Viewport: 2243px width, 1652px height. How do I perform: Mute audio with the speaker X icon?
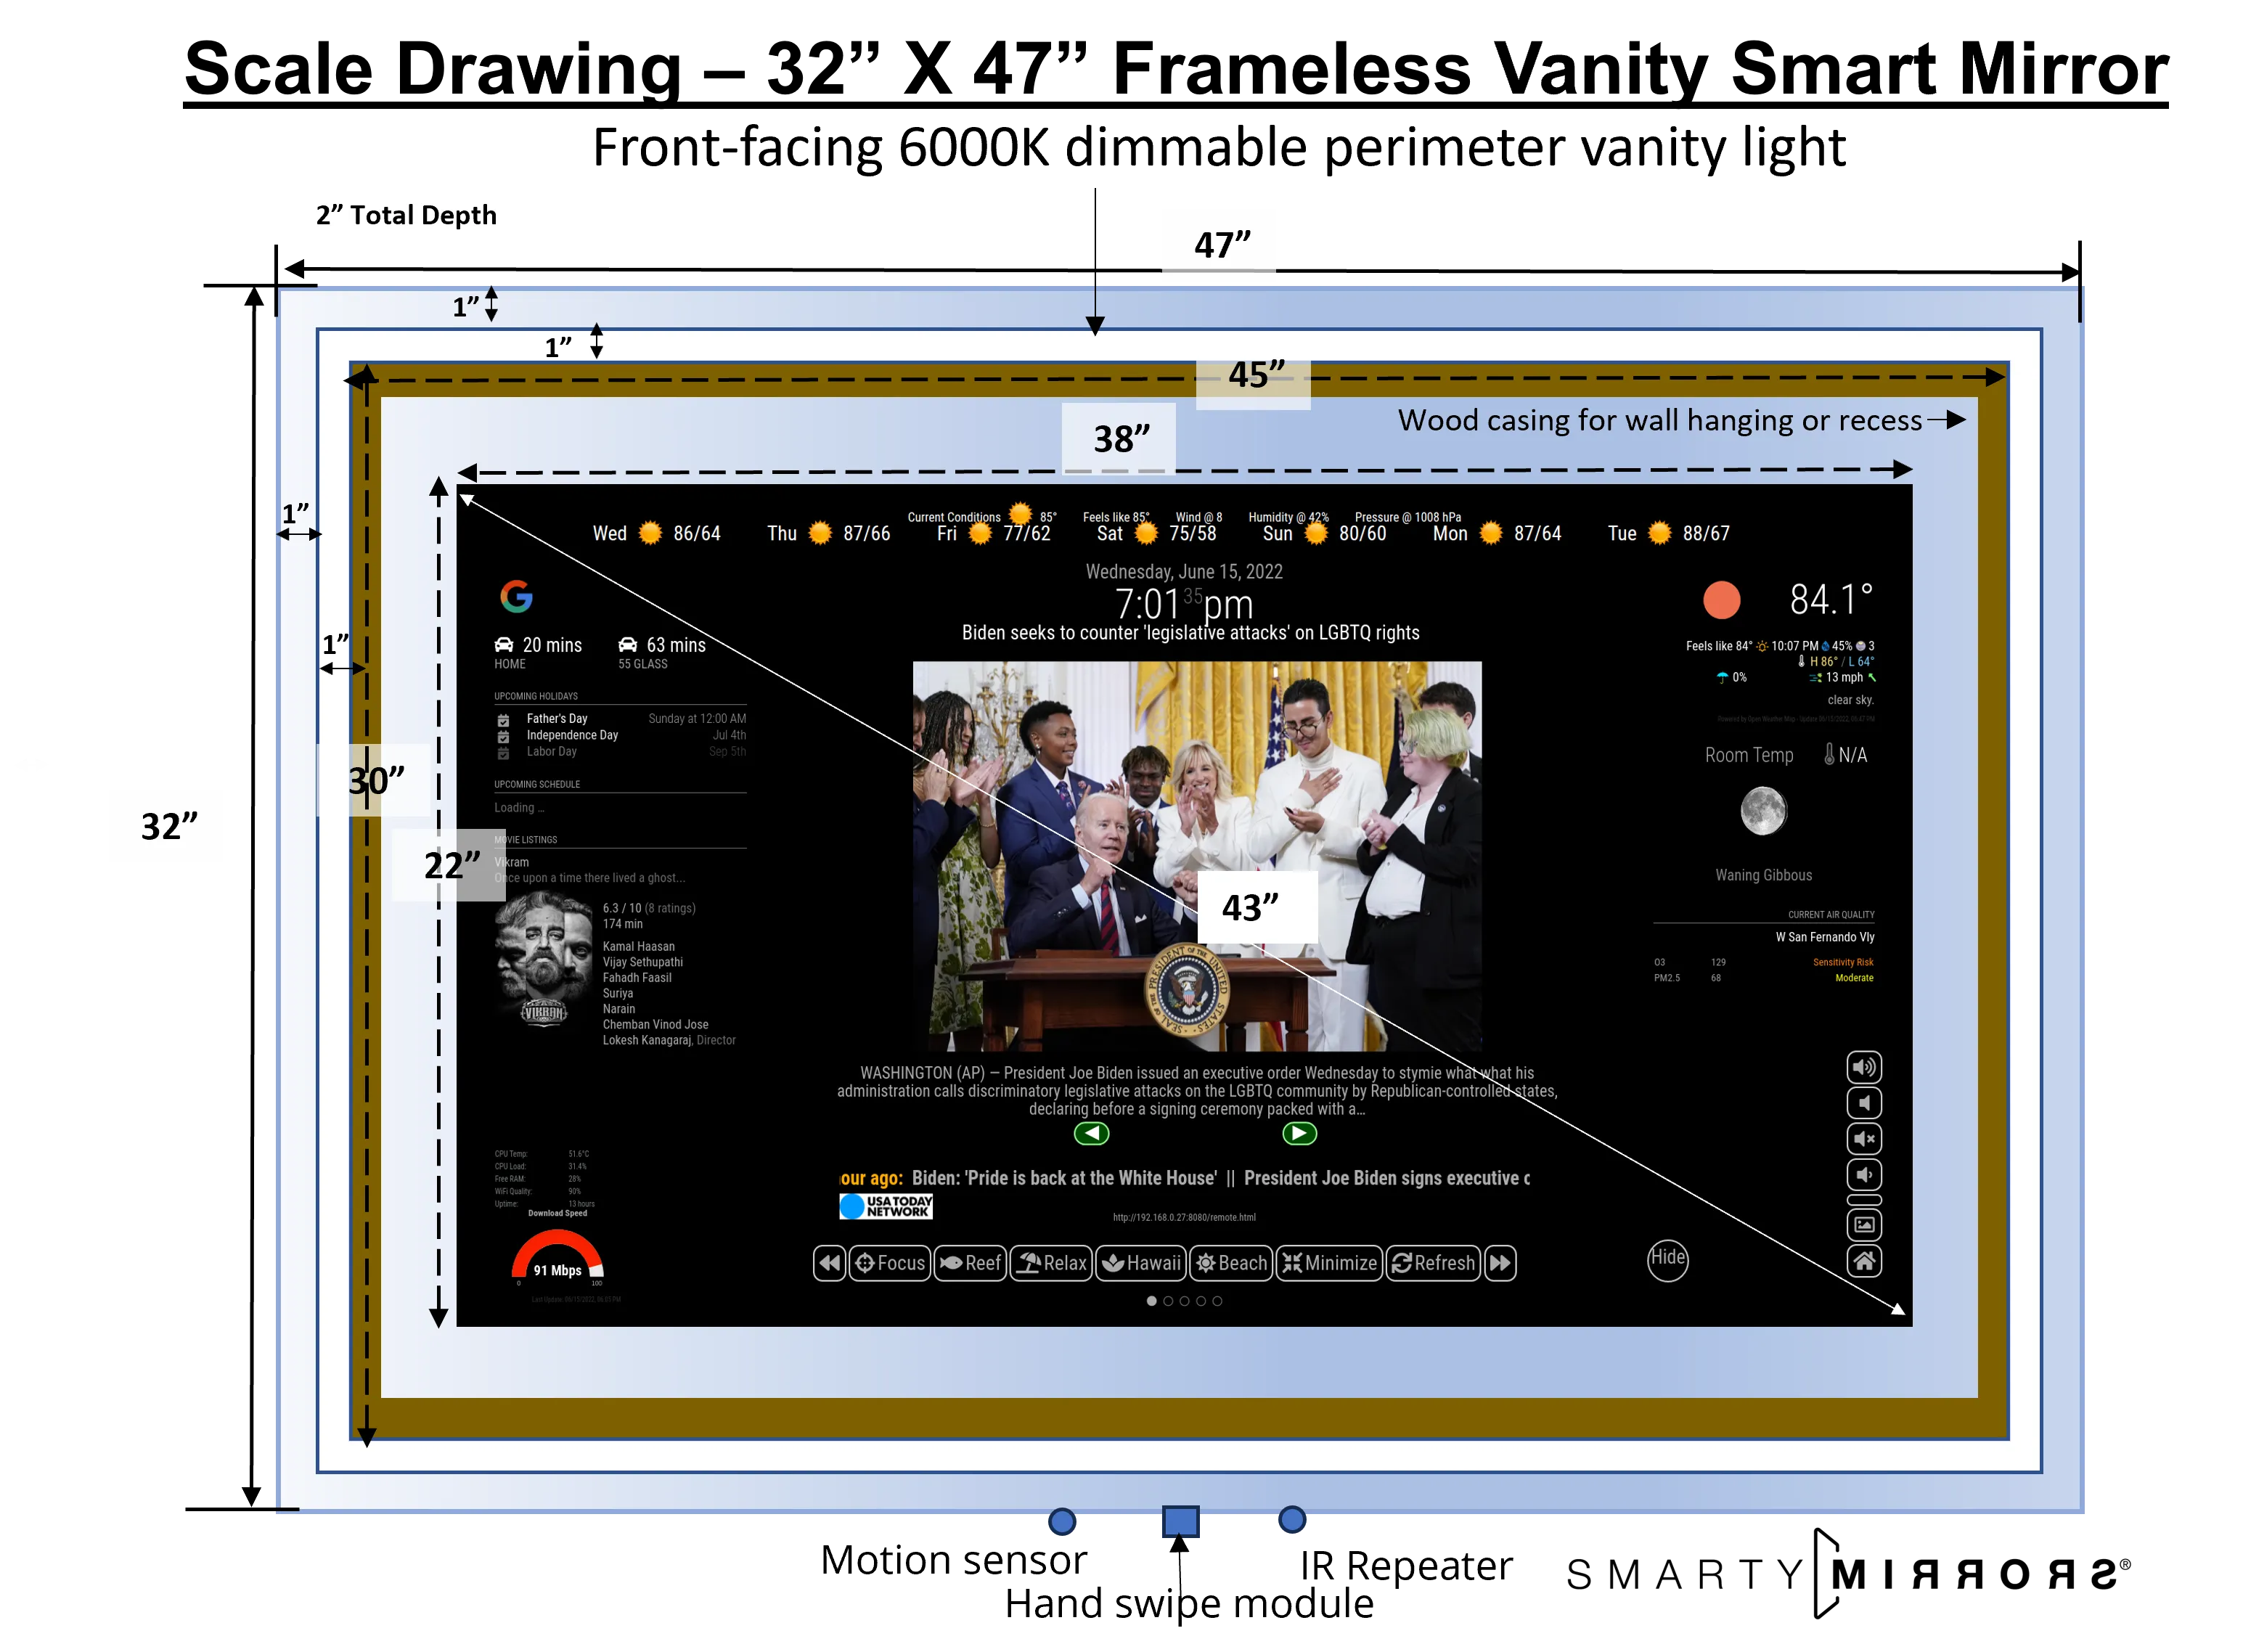click(1864, 1139)
